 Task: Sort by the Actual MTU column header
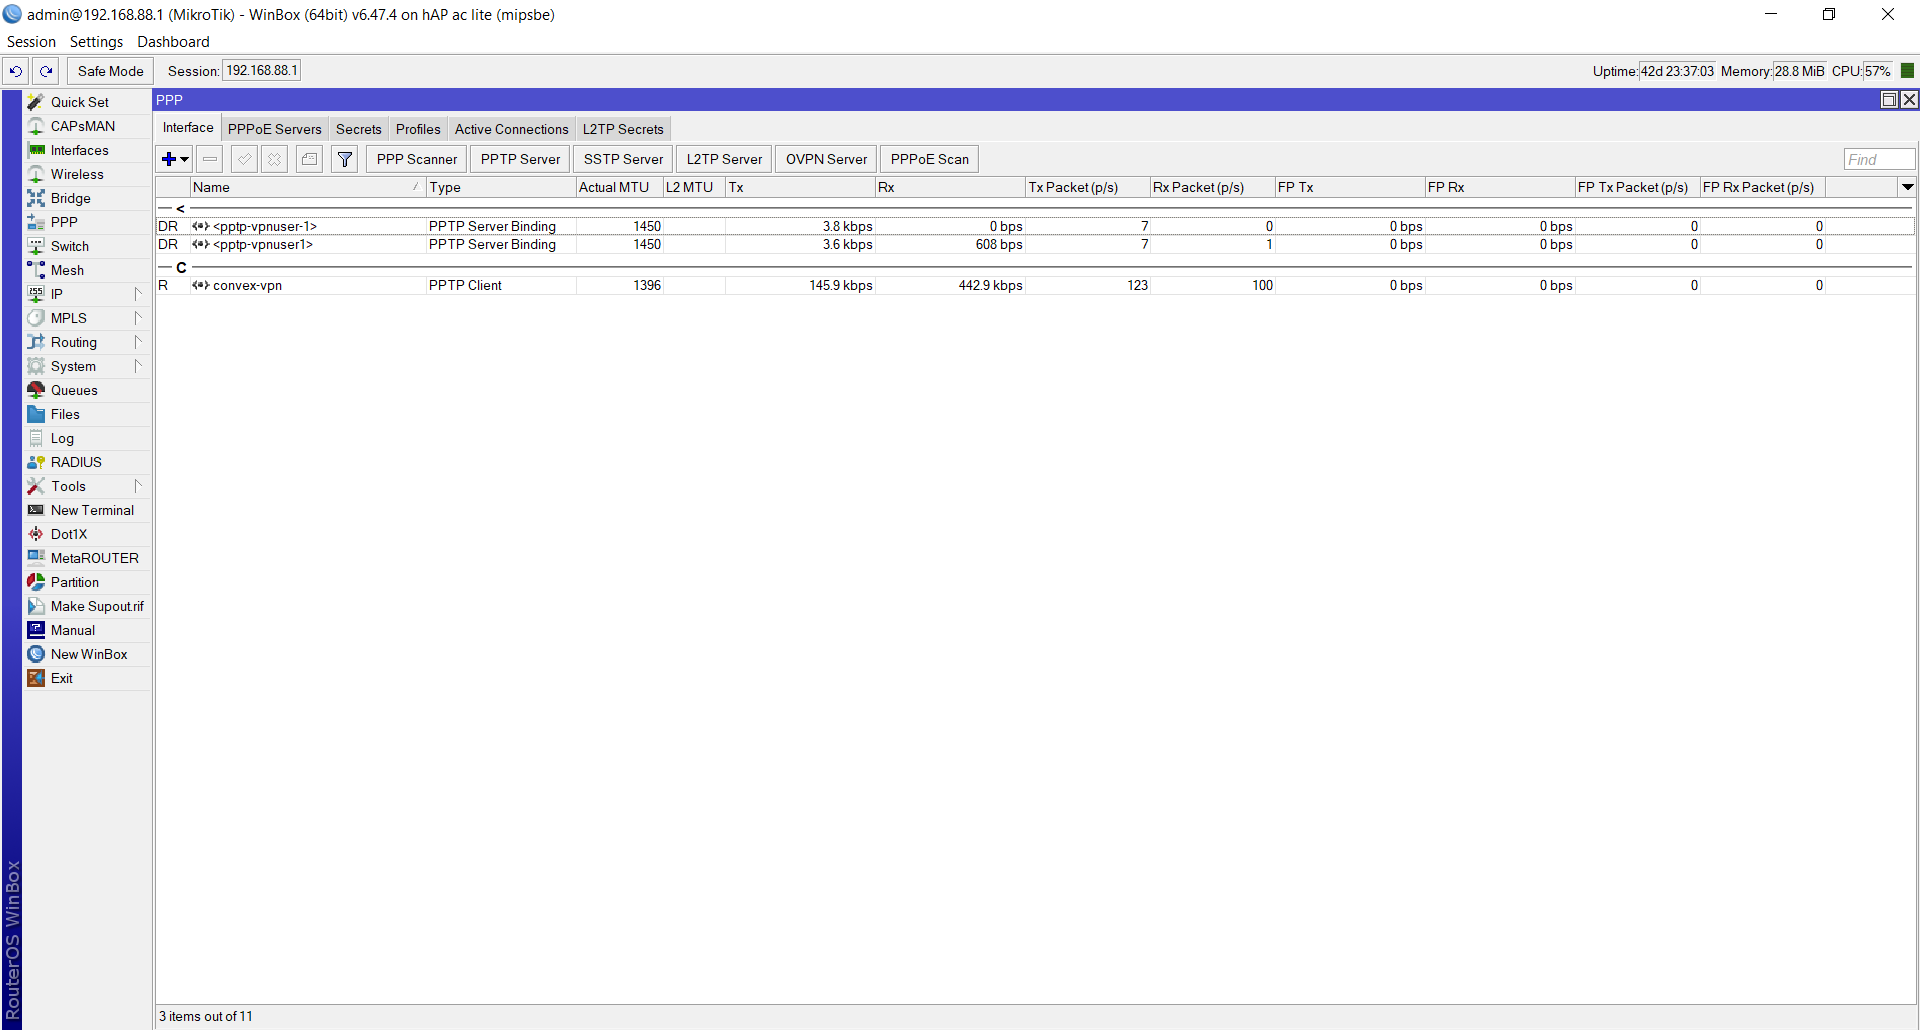click(620, 187)
